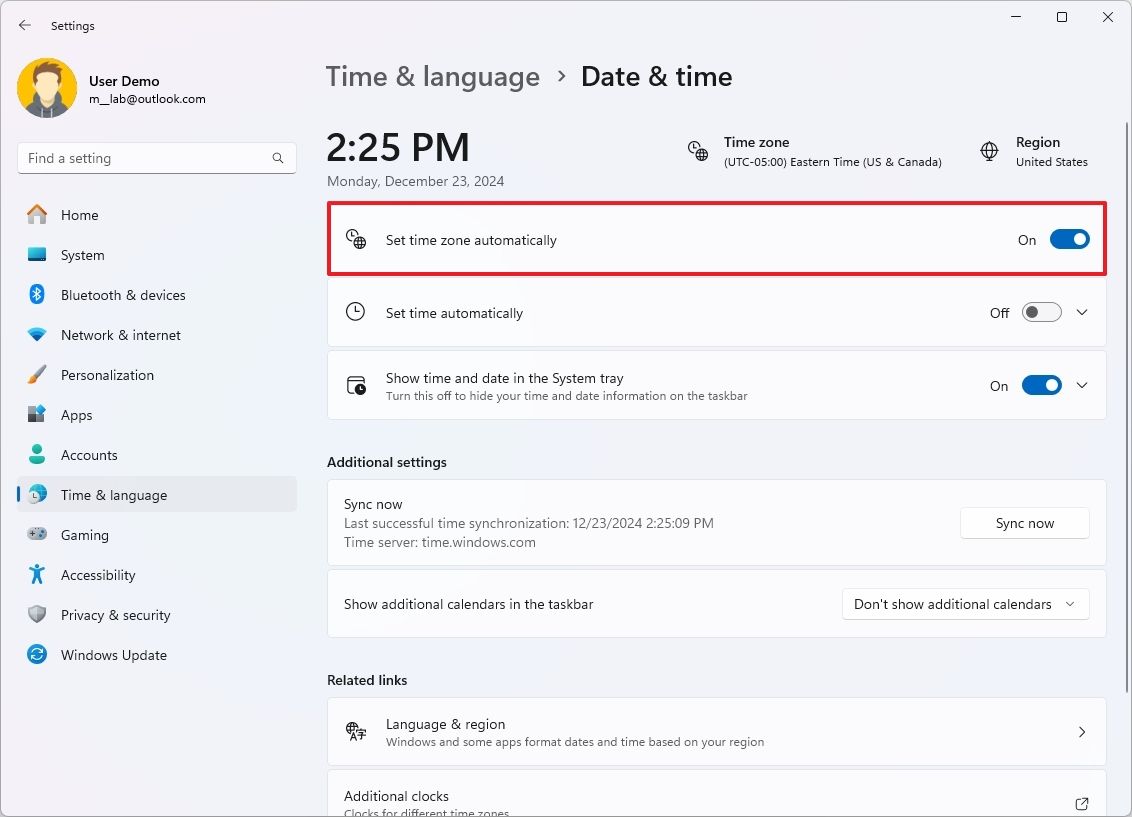Select the Home icon in the sidebar
Viewport: 1132px width, 817px height.
click(37, 215)
